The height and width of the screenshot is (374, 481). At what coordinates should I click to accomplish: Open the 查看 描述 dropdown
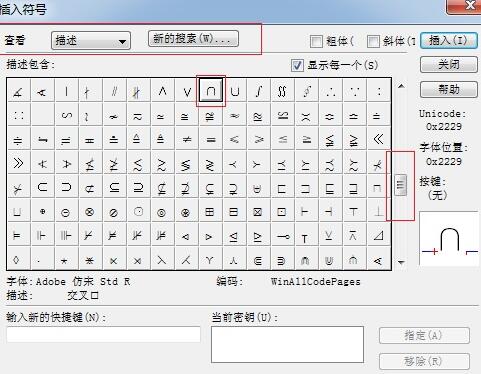tap(91, 41)
